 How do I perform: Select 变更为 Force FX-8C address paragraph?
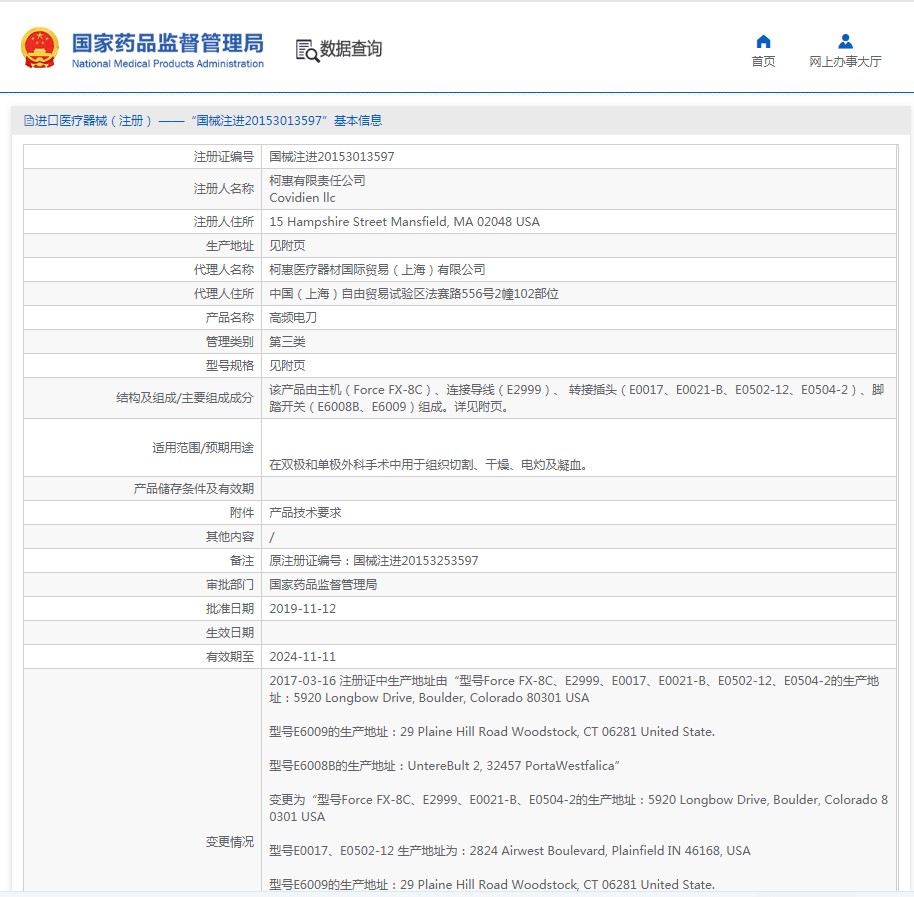click(x=579, y=808)
